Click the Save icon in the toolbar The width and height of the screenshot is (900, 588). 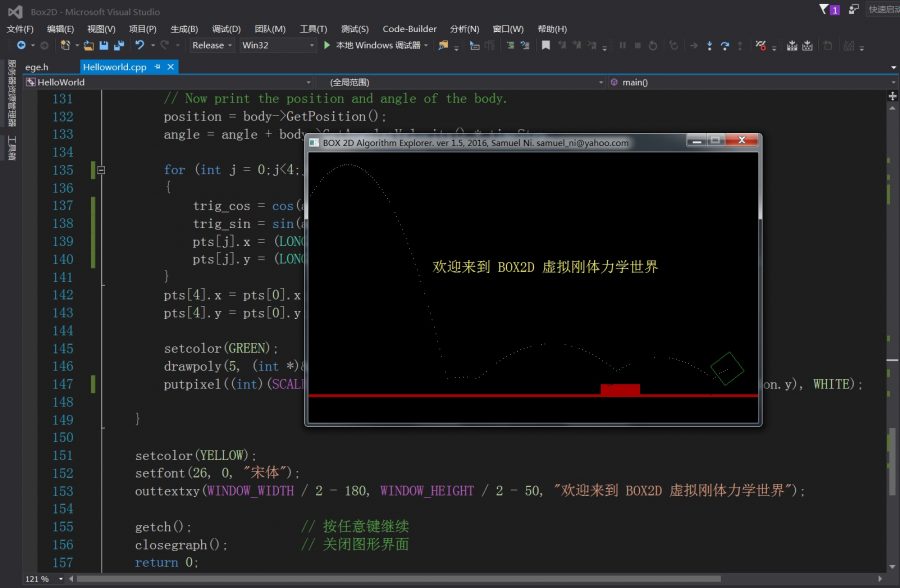point(105,45)
